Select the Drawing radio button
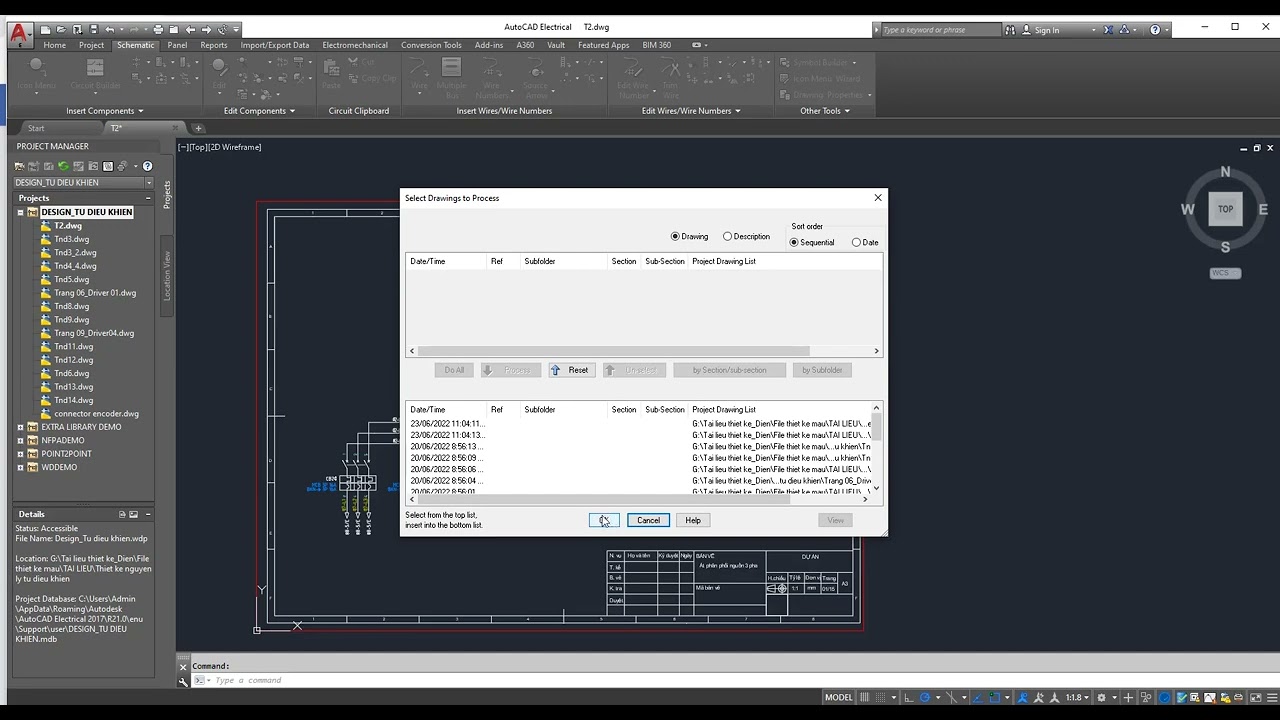Screen dimensions: 1280x720 pyautogui.click(x=676, y=237)
